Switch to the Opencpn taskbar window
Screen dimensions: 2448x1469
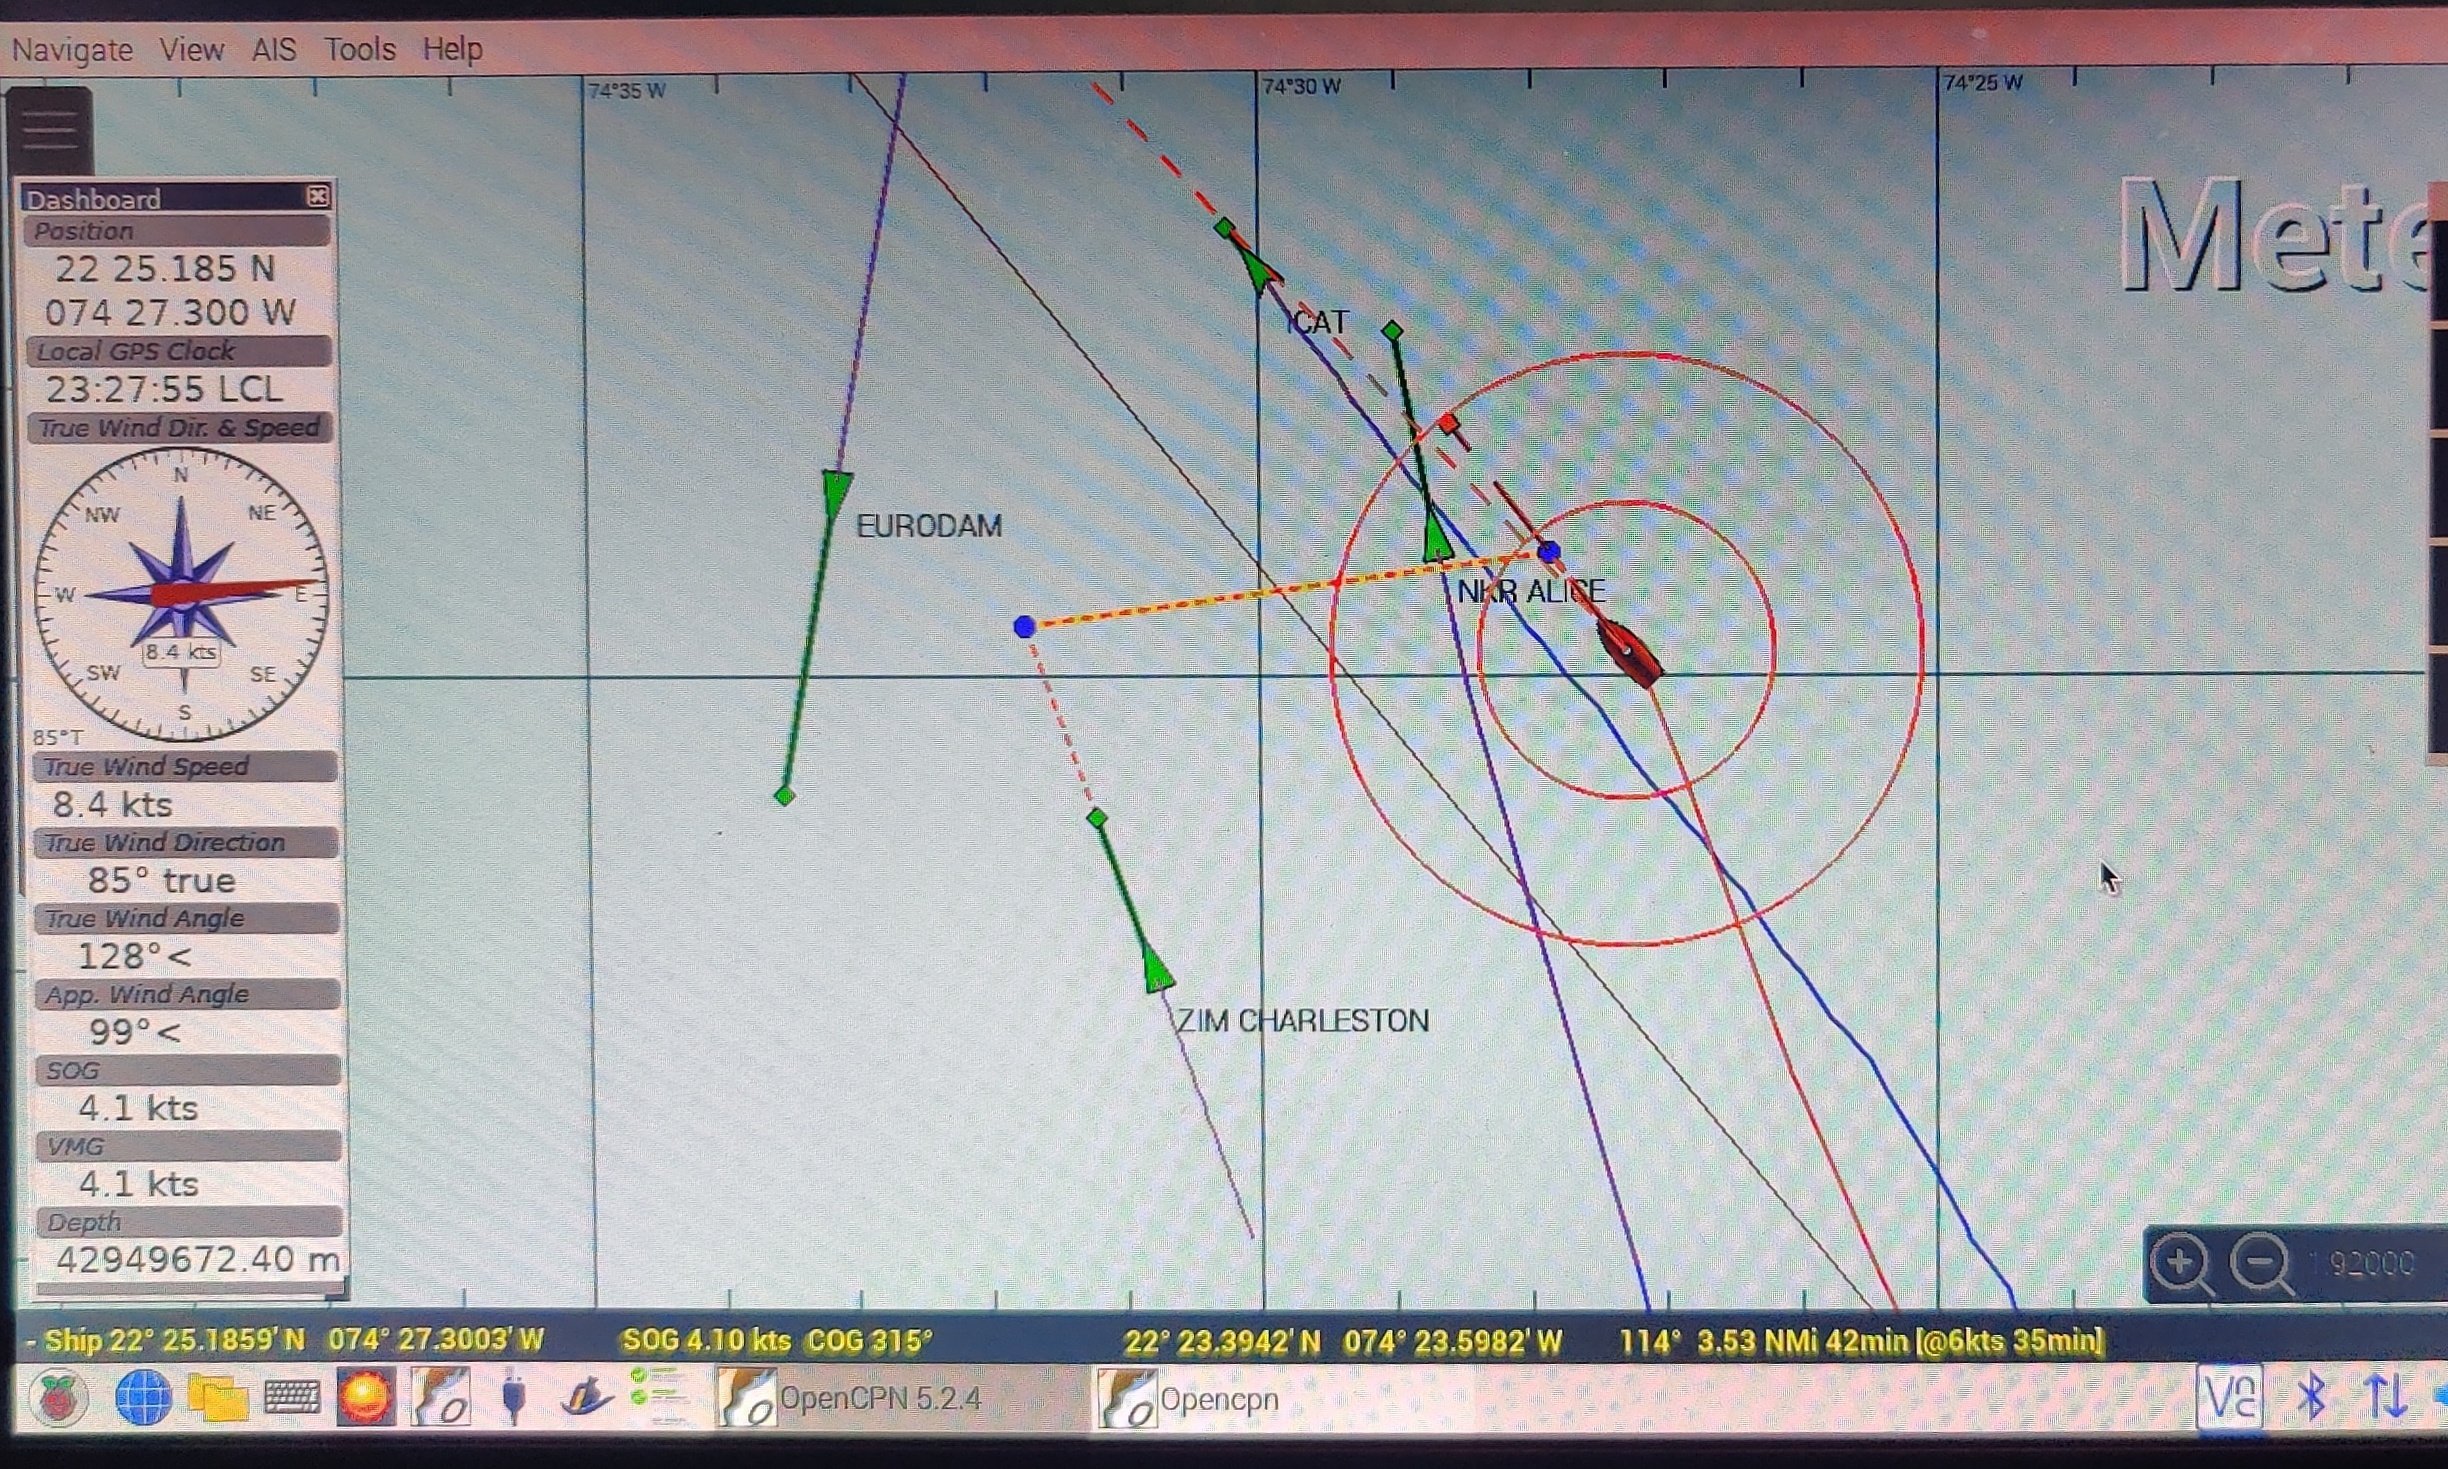click(1217, 1398)
